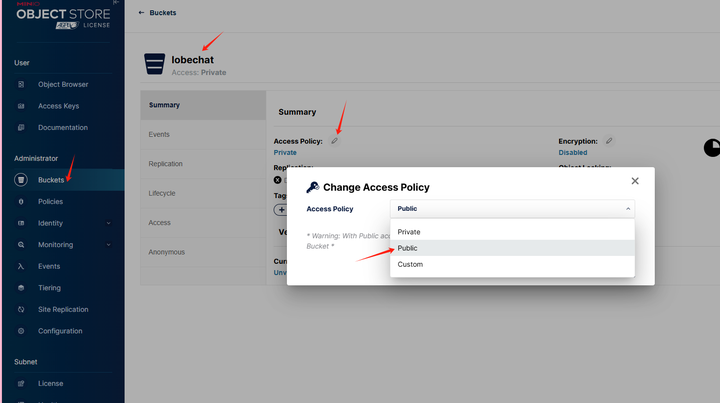This screenshot has width=720, height=403.
Task: Open Access Keys page
Action: [58, 106]
